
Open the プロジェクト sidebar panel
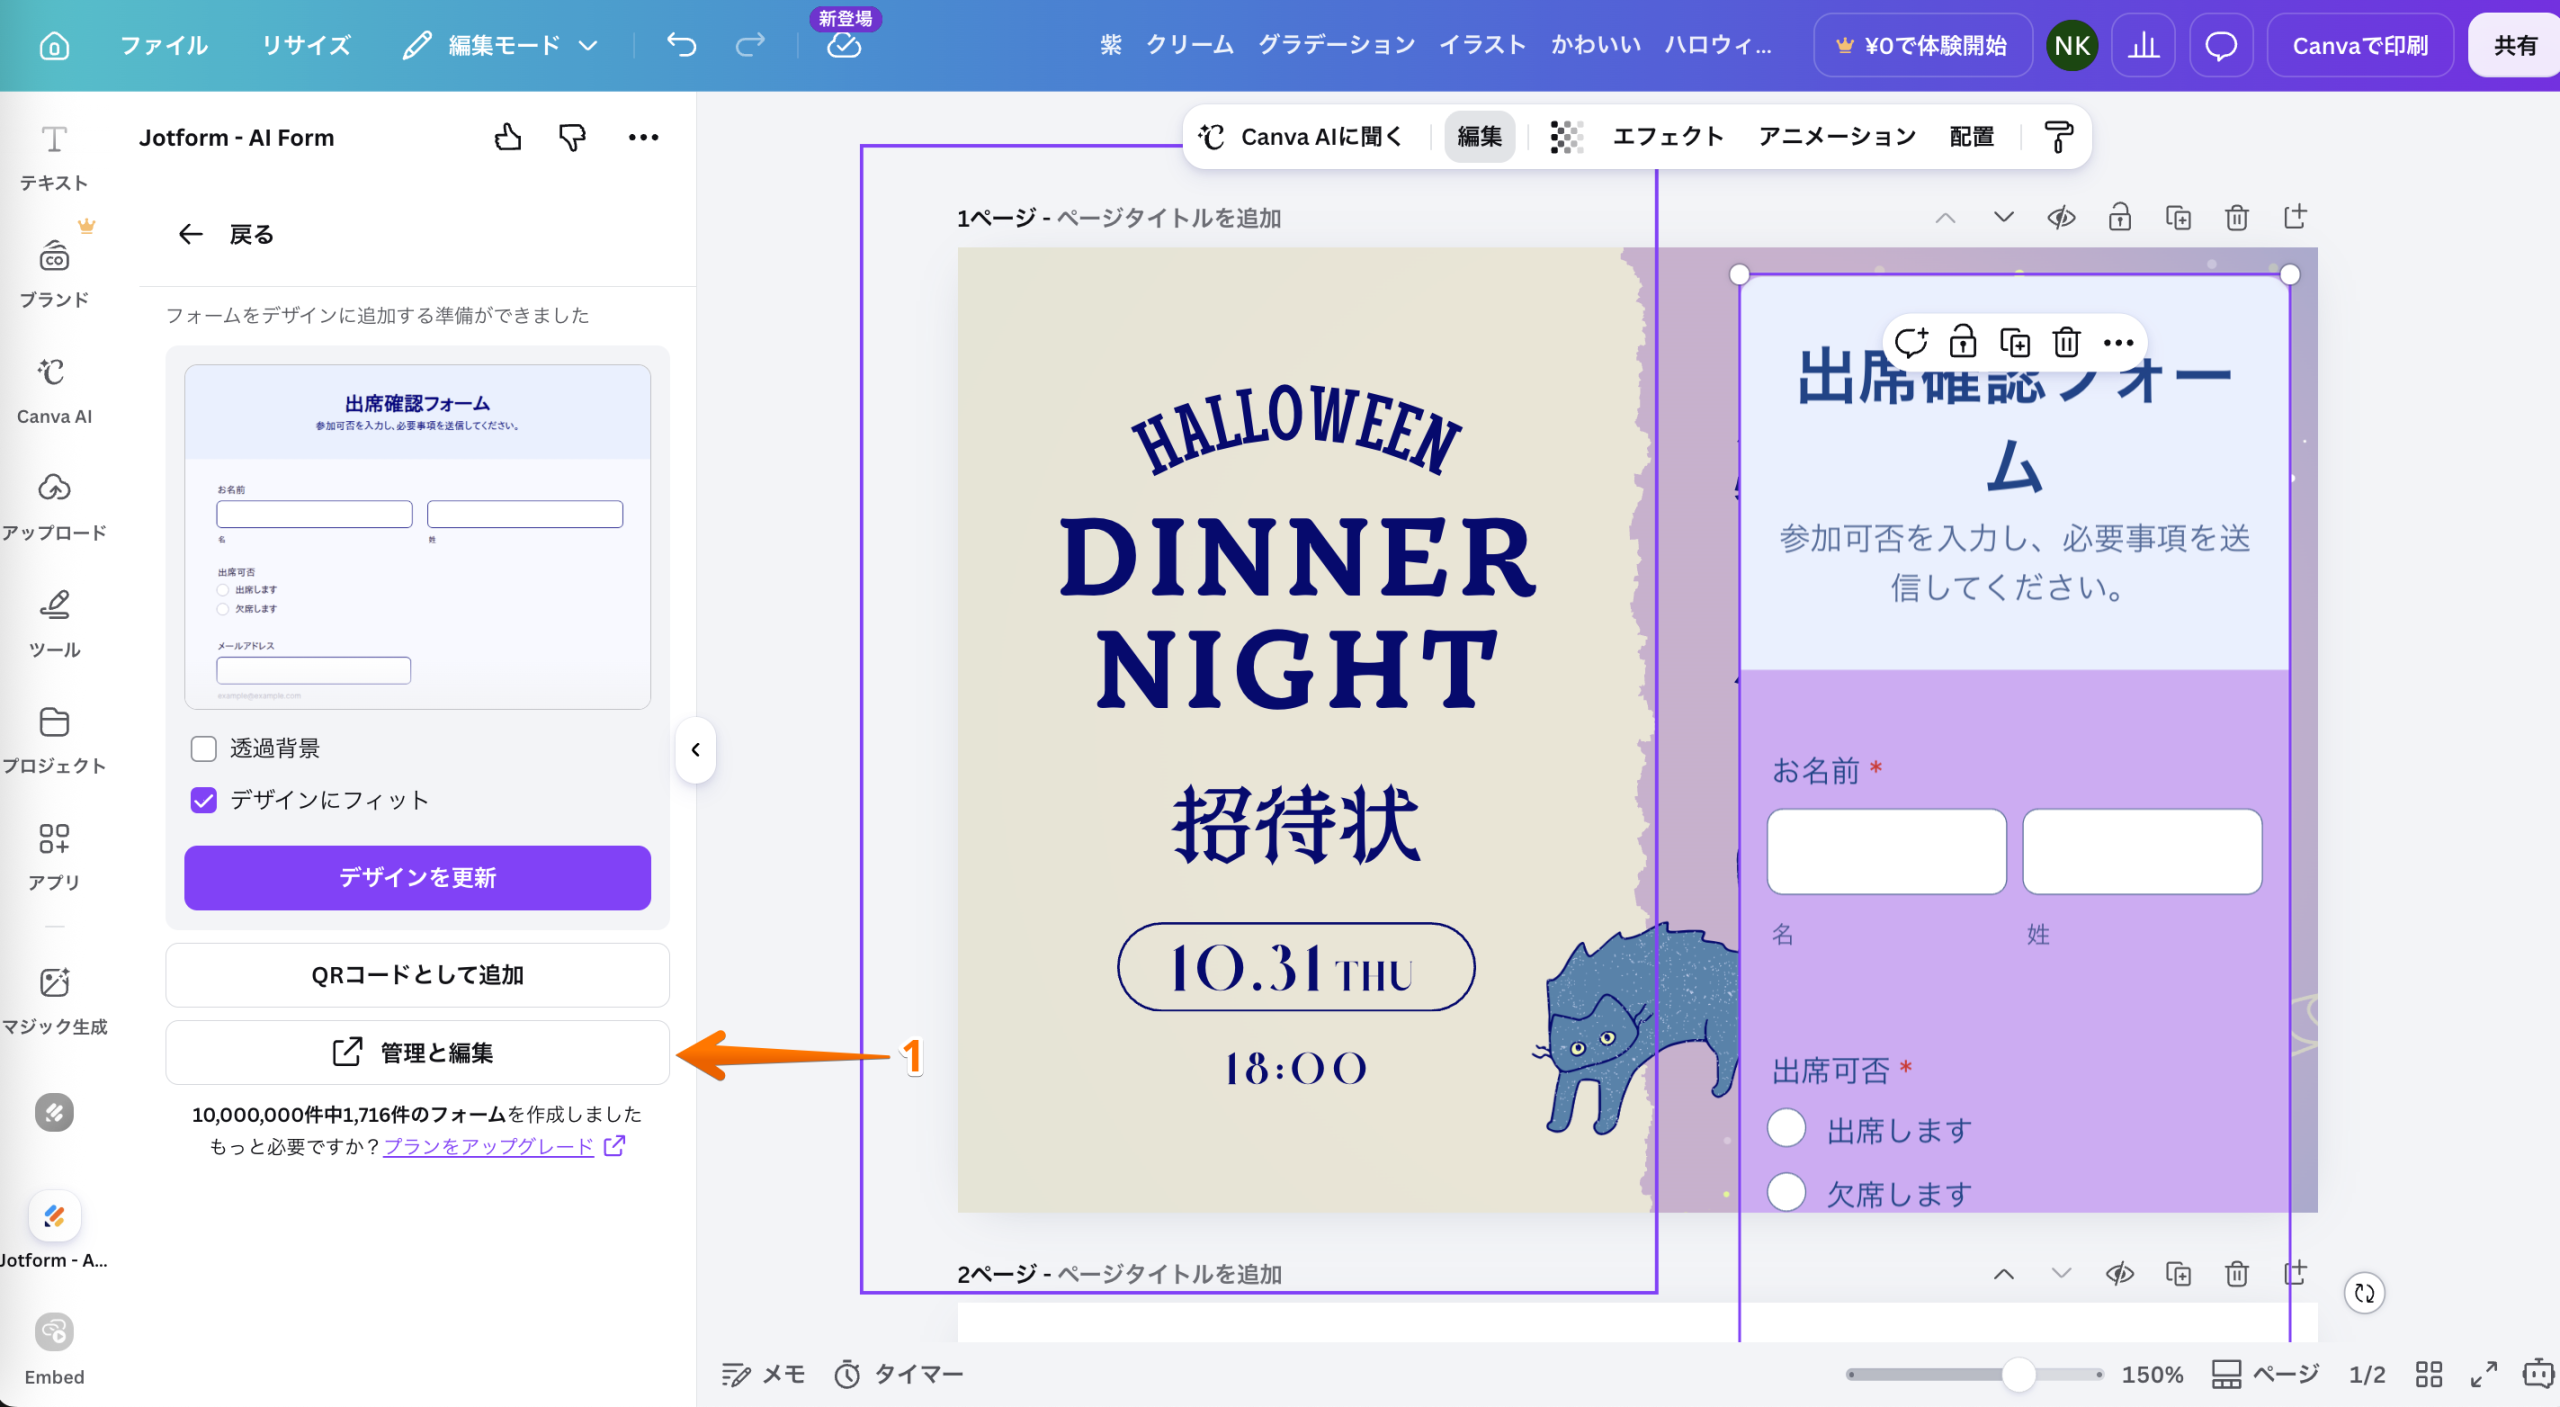click(54, 740)
